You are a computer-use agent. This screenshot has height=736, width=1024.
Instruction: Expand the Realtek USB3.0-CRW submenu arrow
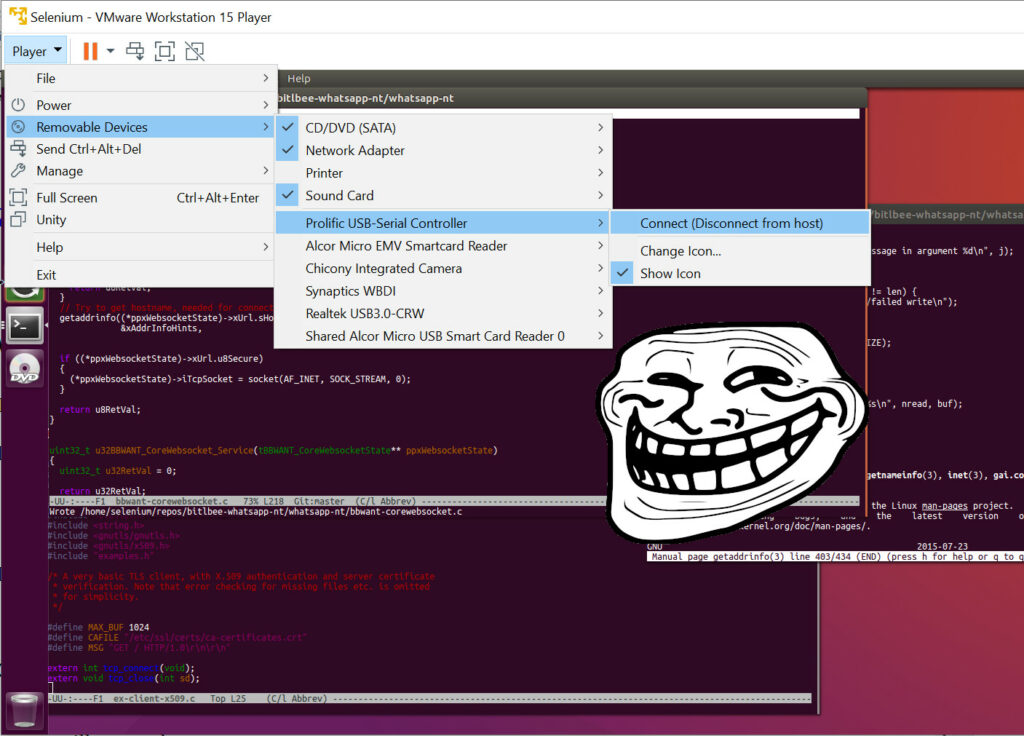(x=601, y=313)
